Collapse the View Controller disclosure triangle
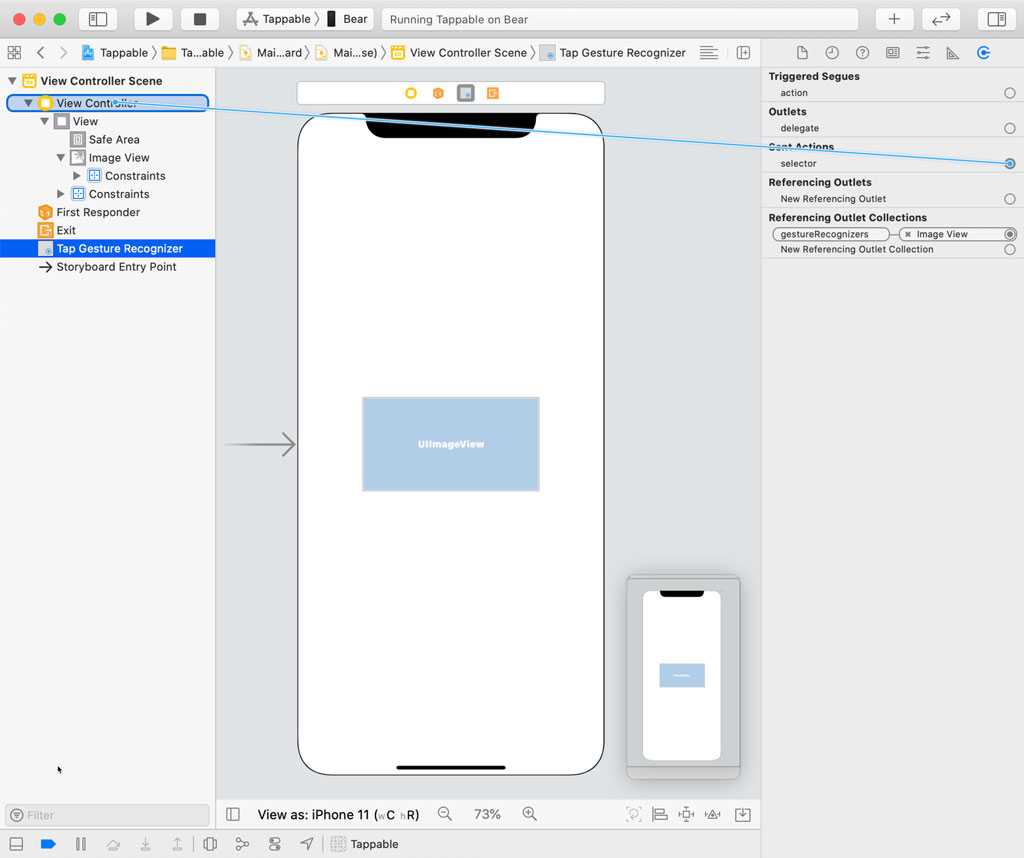This screenshot has width=1024, height=858. point(28,103)
